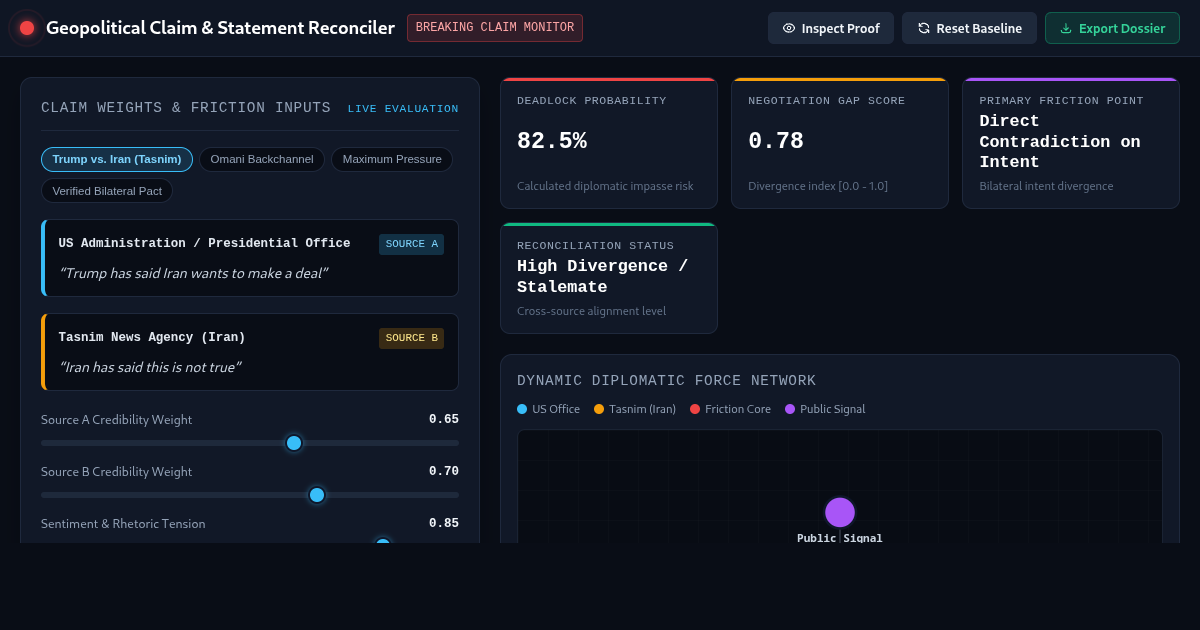The width and height of the screenshot is (1200, 630).
Task: Click the Source A Credibility Weight slider handle
Action: coord(294,443)
